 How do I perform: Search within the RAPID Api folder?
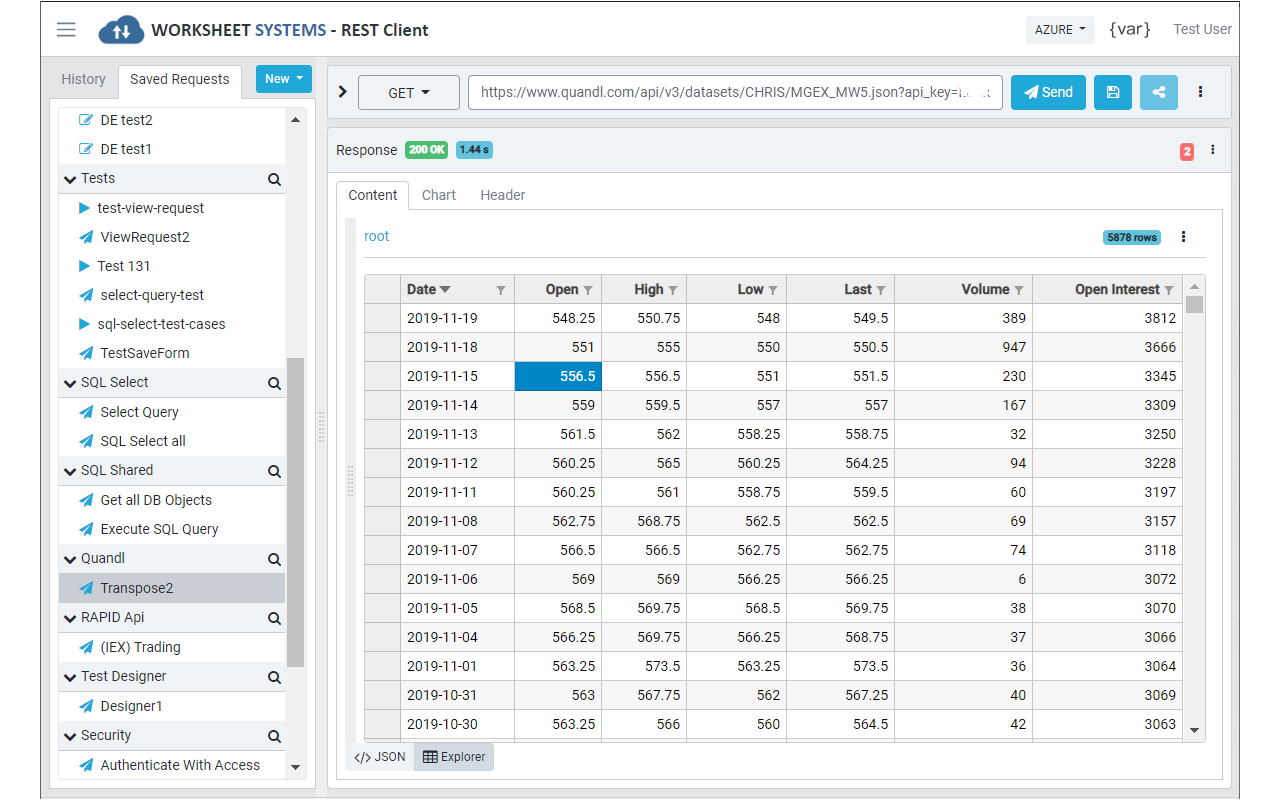click(274, 619)
